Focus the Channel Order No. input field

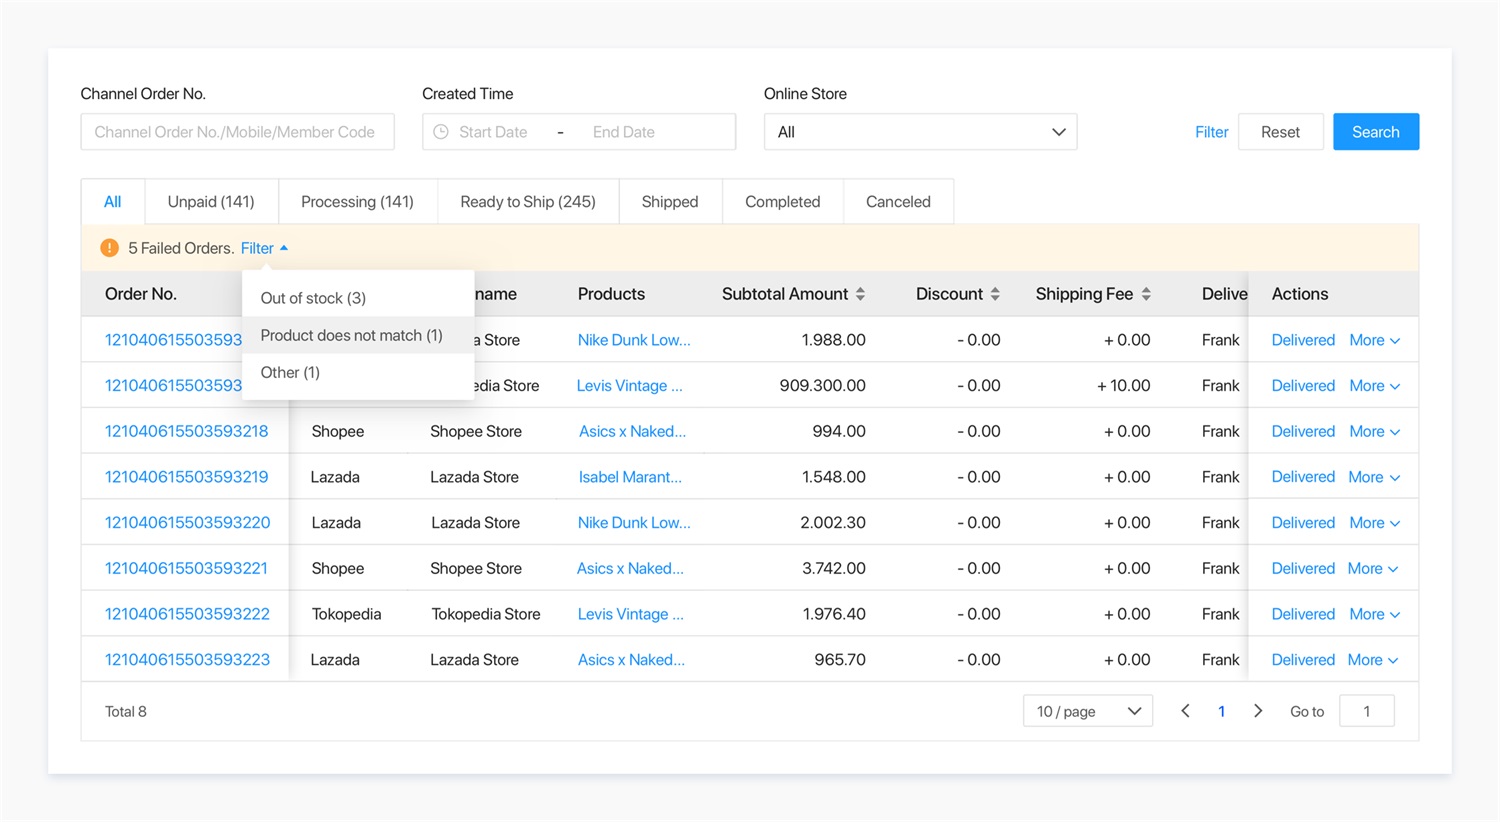pyautogui.click(x=237, y=132)
